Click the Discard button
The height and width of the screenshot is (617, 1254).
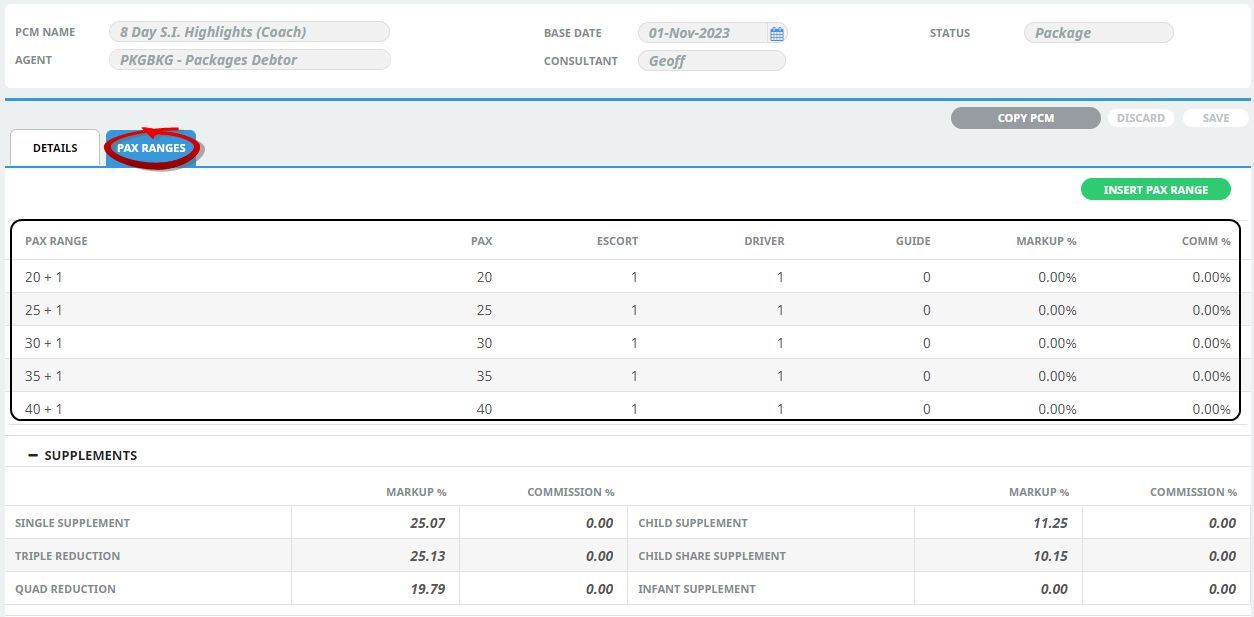(1141, 118)
